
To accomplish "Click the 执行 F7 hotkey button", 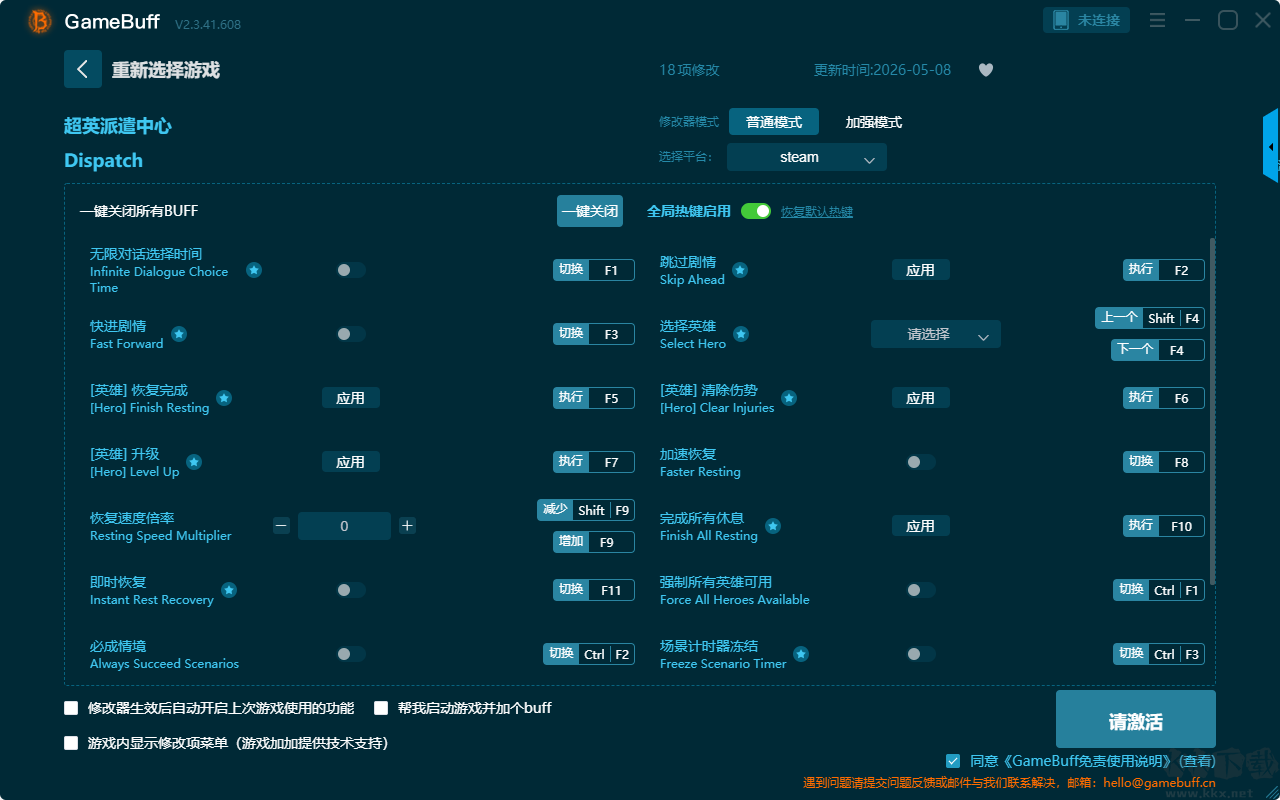I will 594,462.
